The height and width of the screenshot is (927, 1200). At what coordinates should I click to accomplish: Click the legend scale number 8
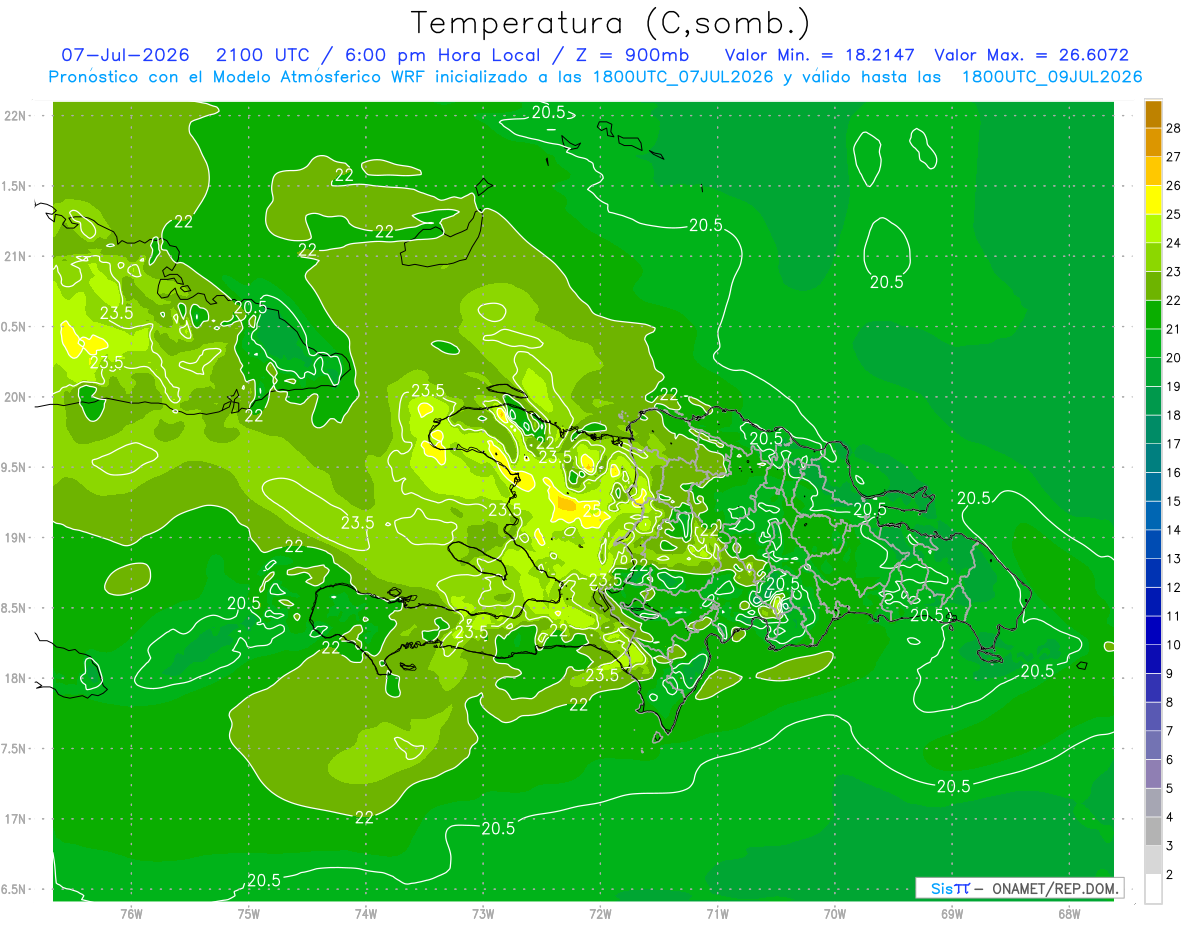pyautogui.click(x=1171, y=703)
